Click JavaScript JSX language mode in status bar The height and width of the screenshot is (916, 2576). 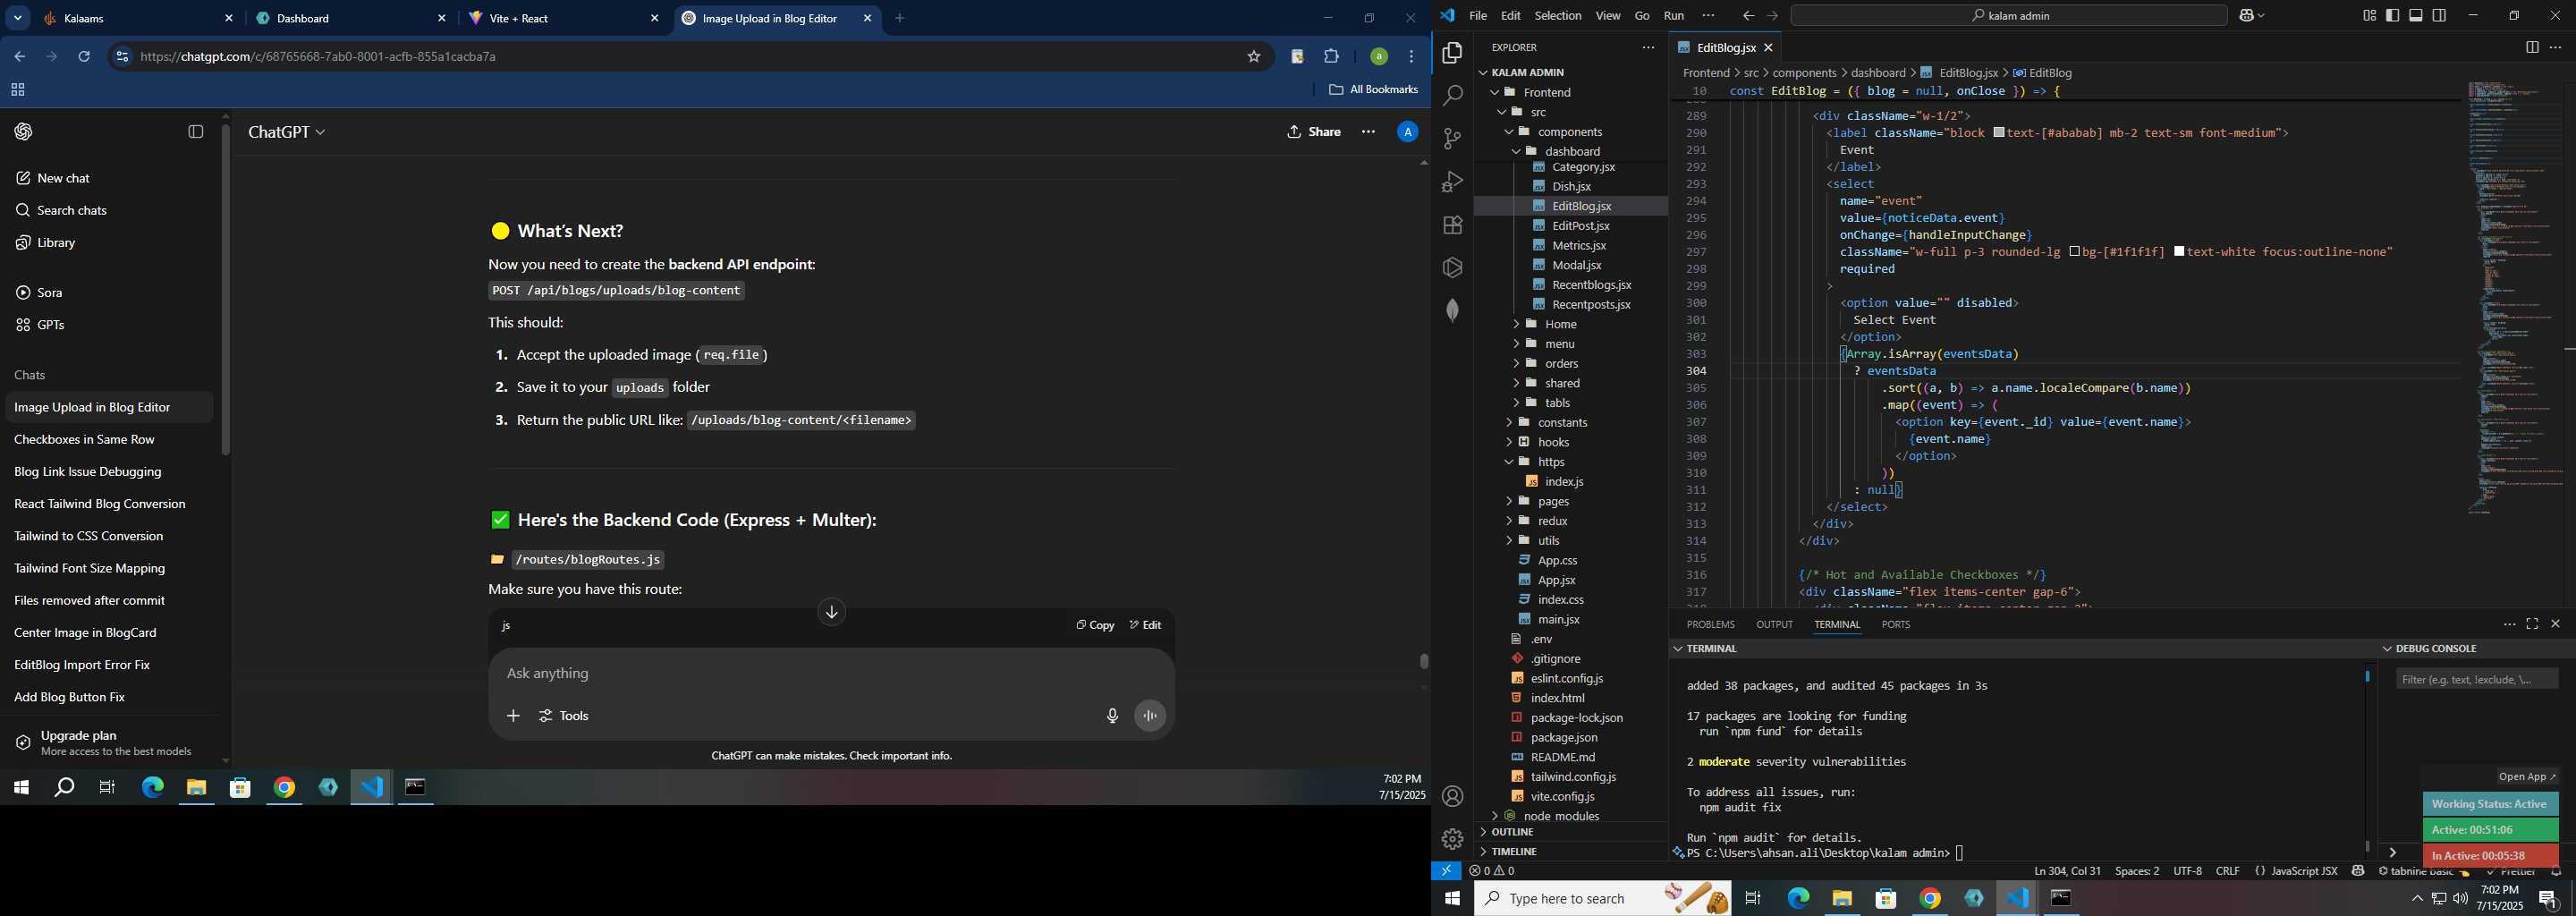click(2304, 871)
